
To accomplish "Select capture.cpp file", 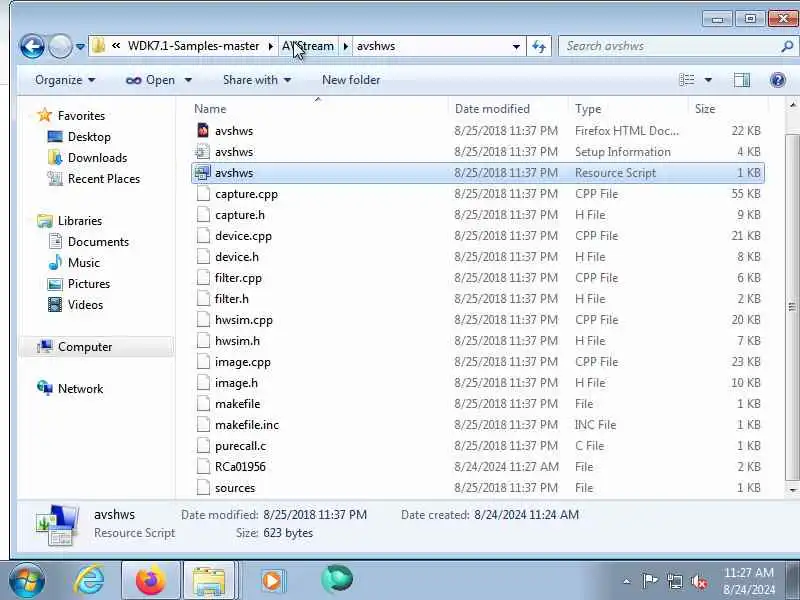I will pyautogui.click(x=478, y=194).
